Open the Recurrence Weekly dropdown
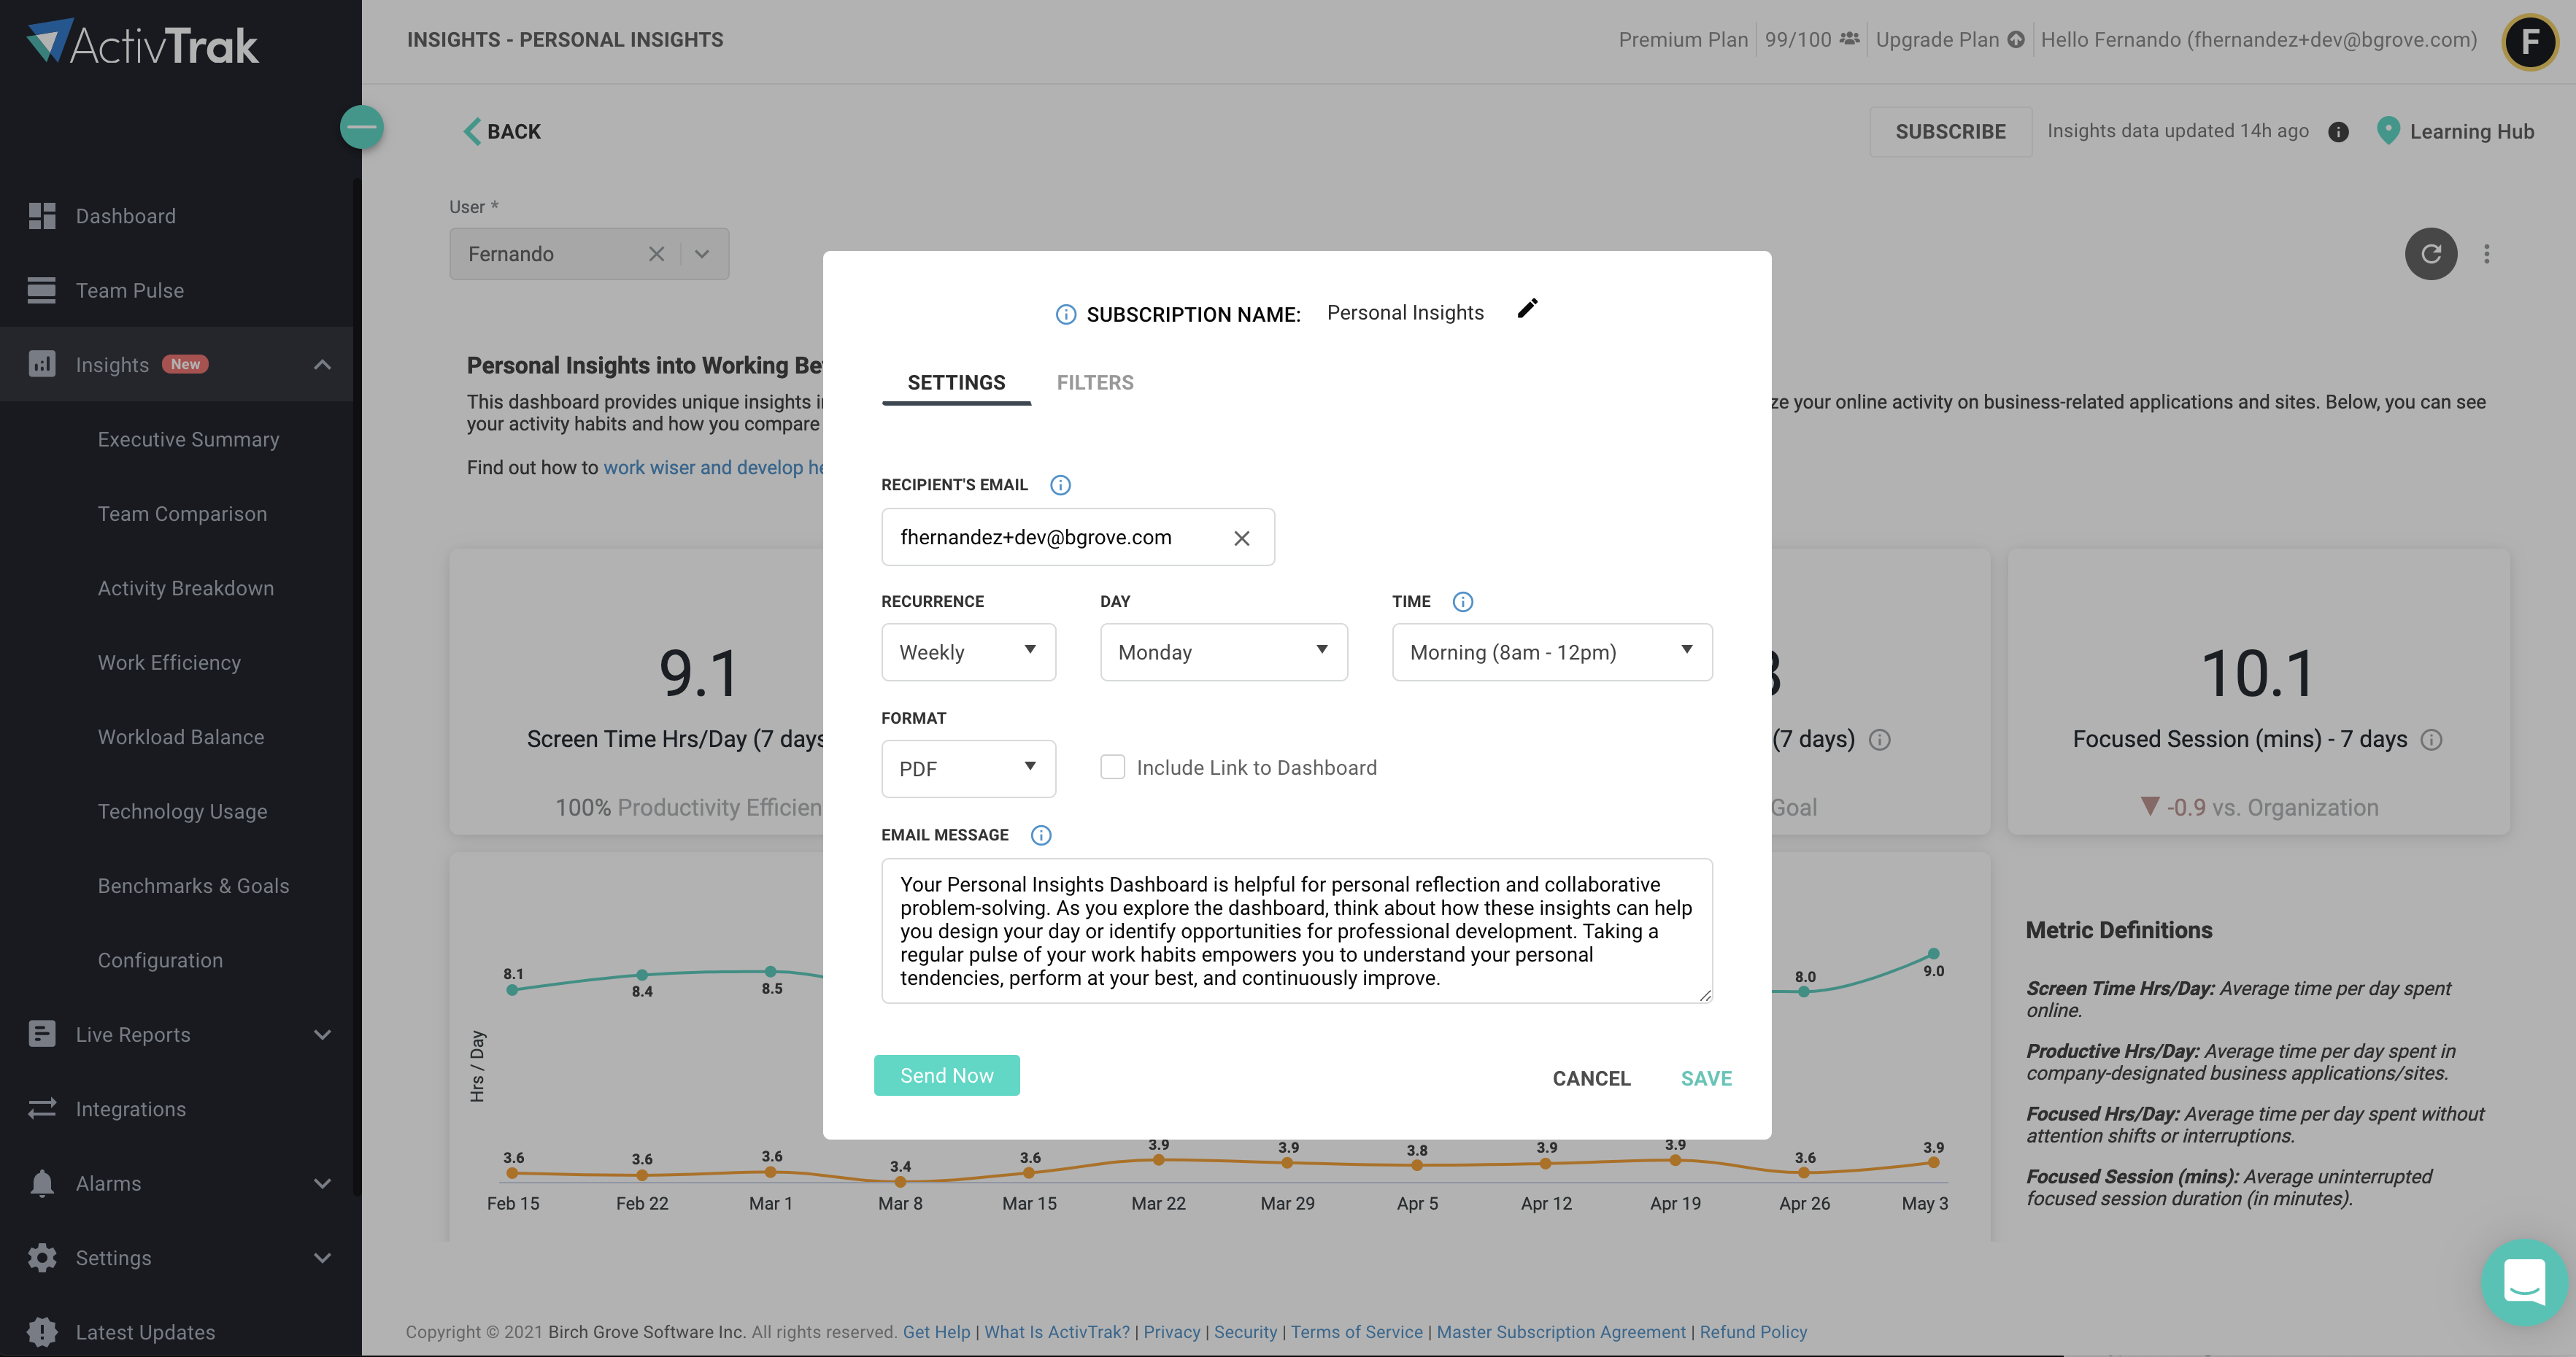Screen dimensions: 2576x1357 968,652
